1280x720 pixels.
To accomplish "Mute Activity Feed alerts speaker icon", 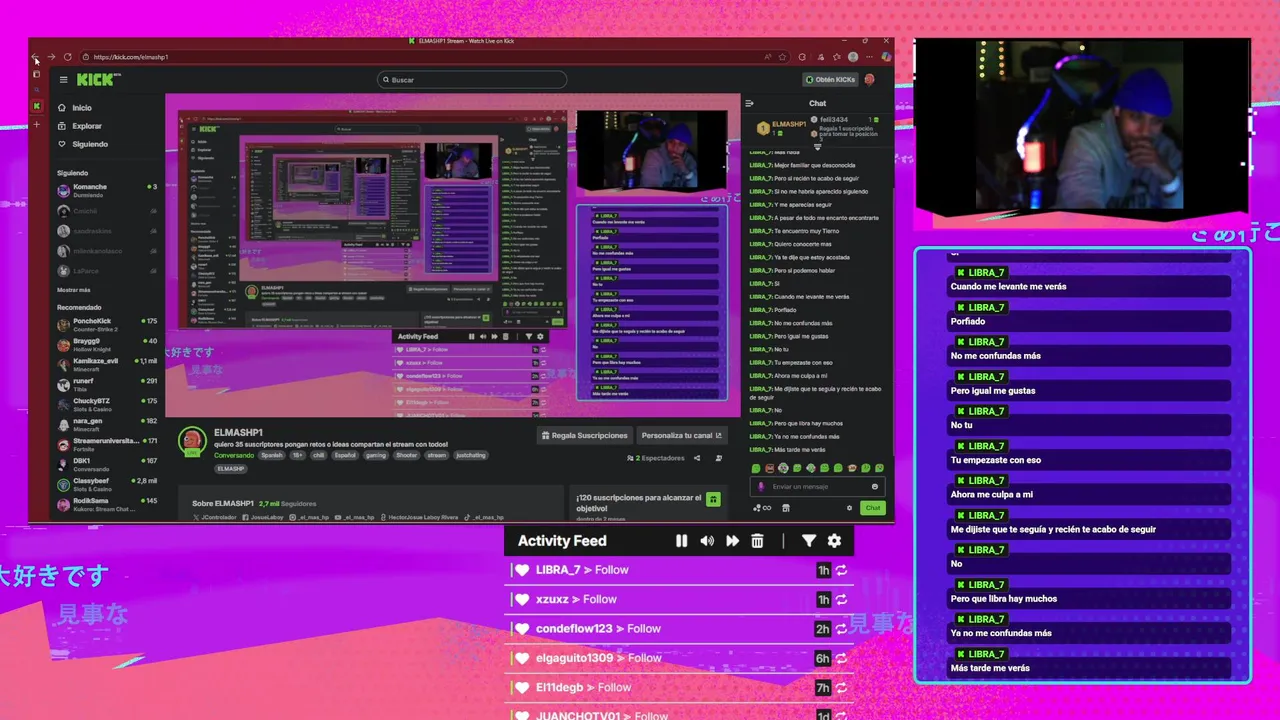I will point(707,541).
